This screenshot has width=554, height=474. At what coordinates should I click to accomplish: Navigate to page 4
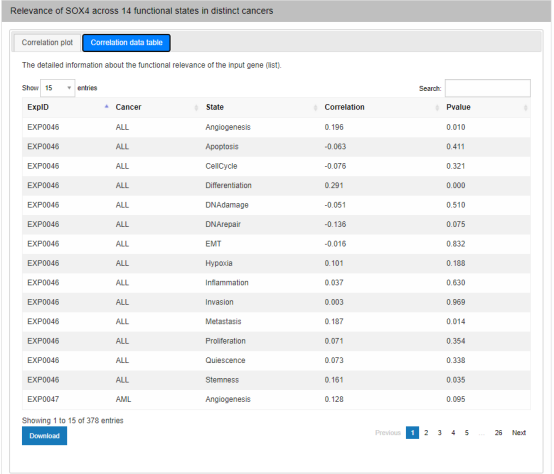453,433
